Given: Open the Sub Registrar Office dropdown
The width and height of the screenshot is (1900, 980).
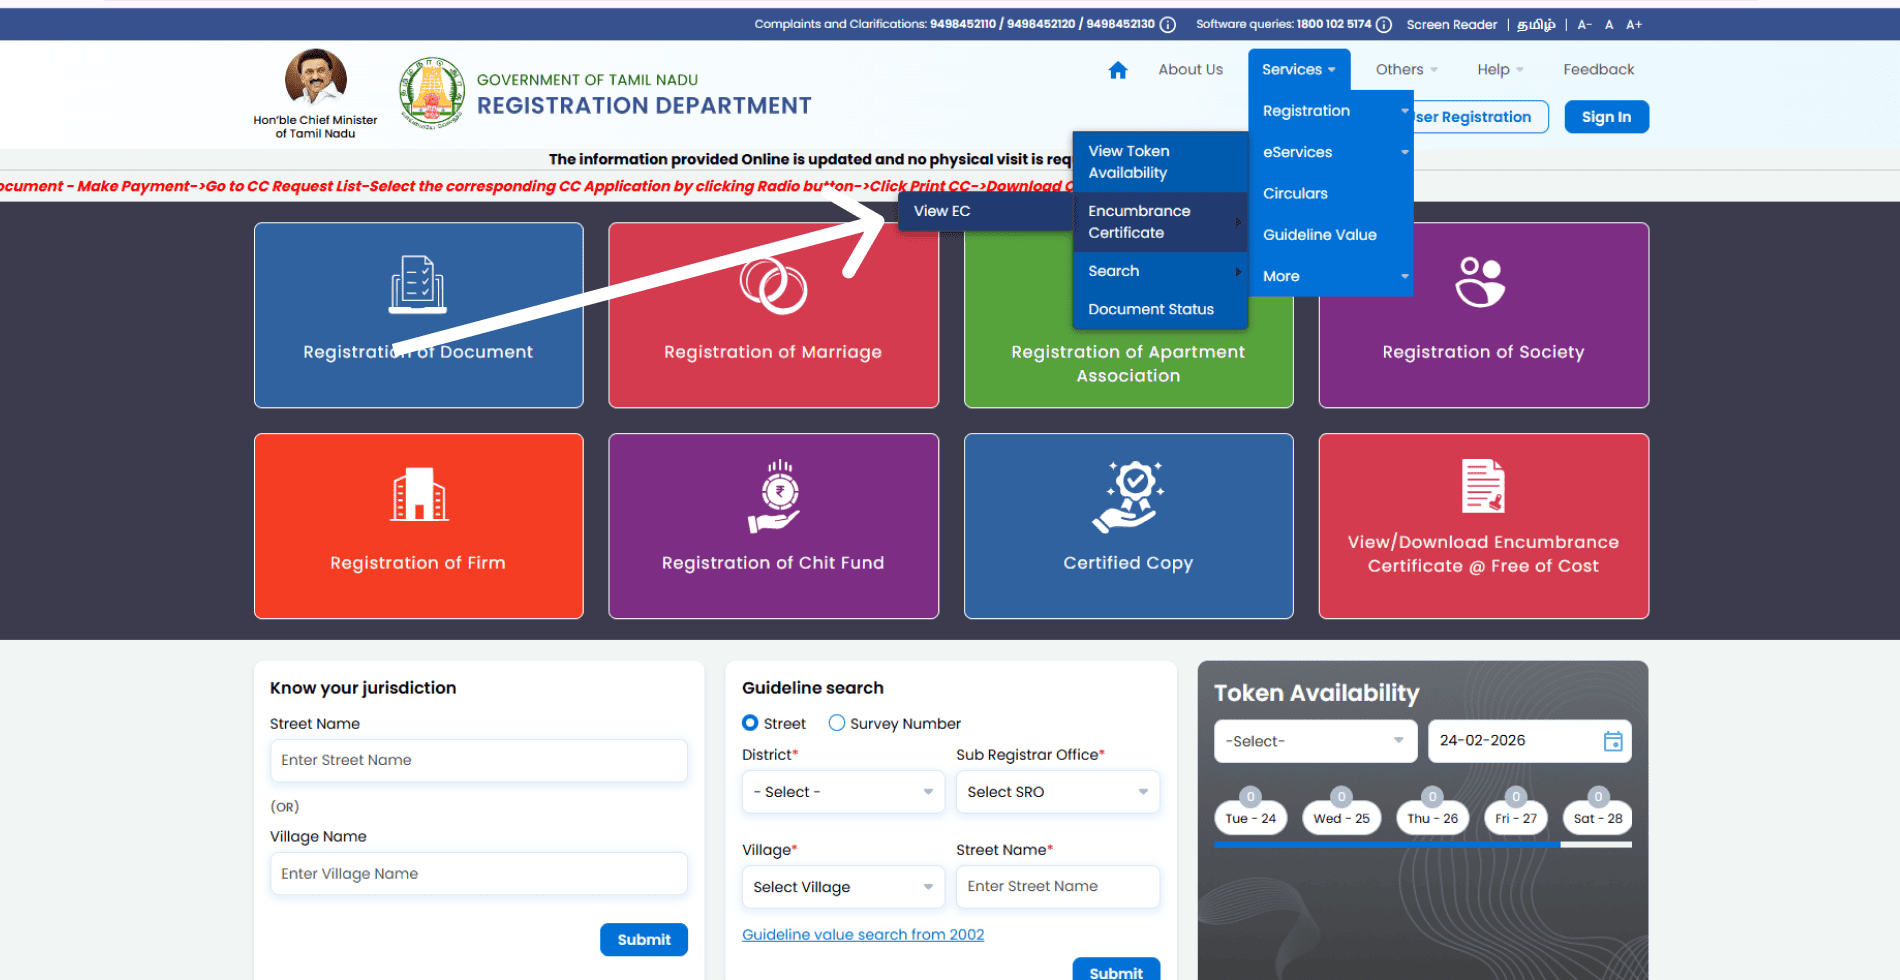Looking at the screenshot, I should click(x=1057, y=792).
